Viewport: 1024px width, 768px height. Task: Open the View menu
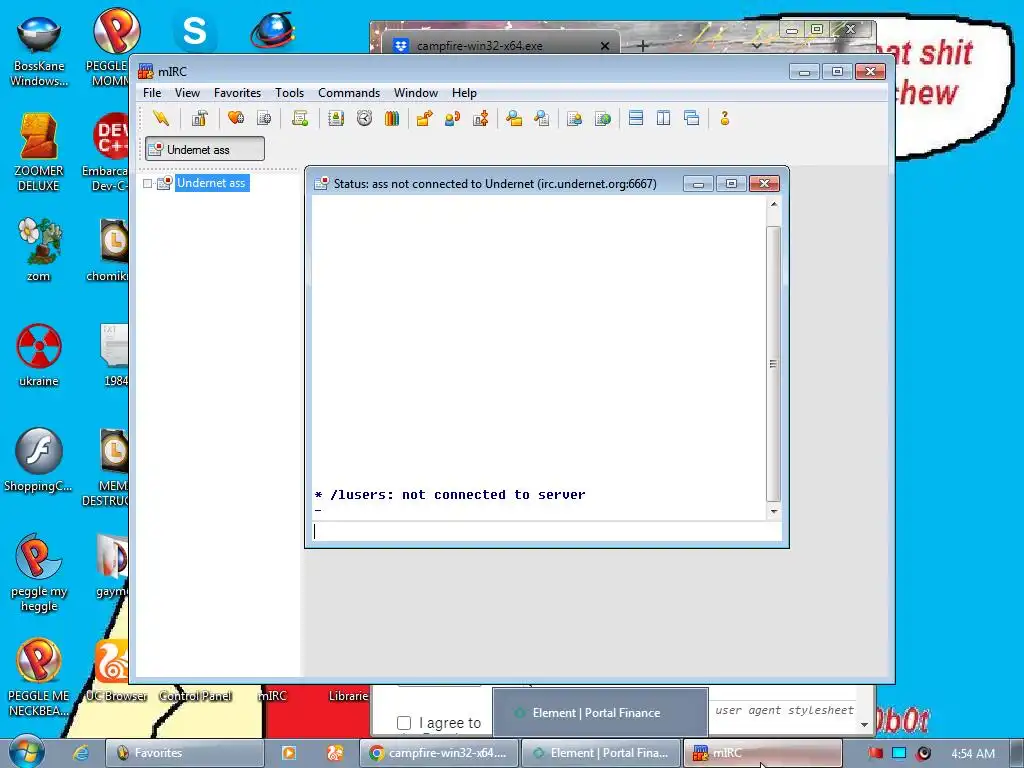pos(187,93)
